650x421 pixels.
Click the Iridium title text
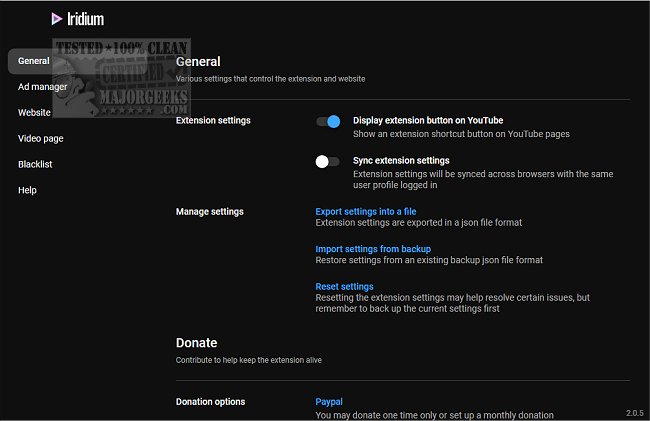click(85, 19)
